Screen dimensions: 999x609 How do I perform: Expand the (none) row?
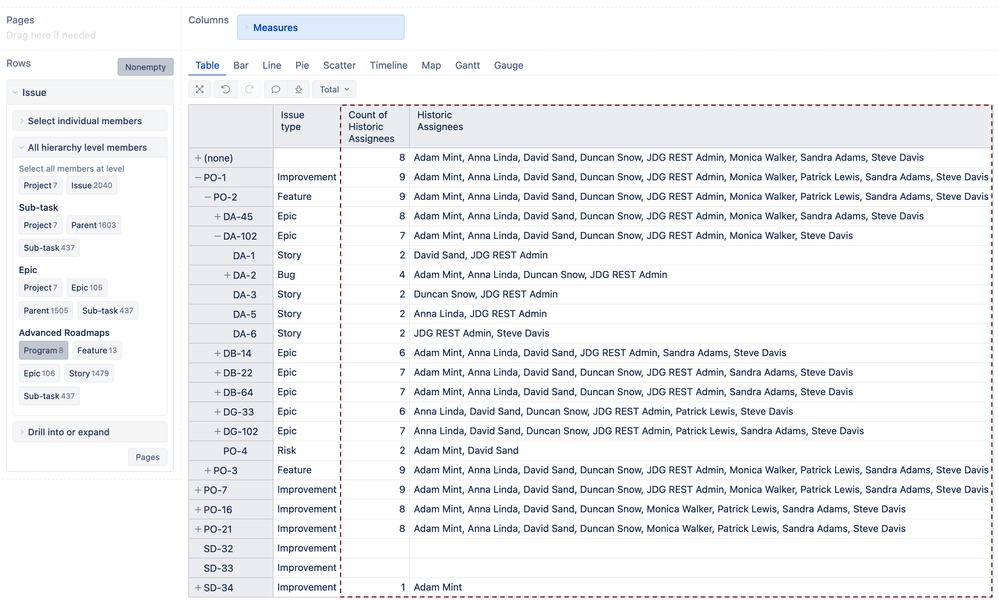click(198, 158)
